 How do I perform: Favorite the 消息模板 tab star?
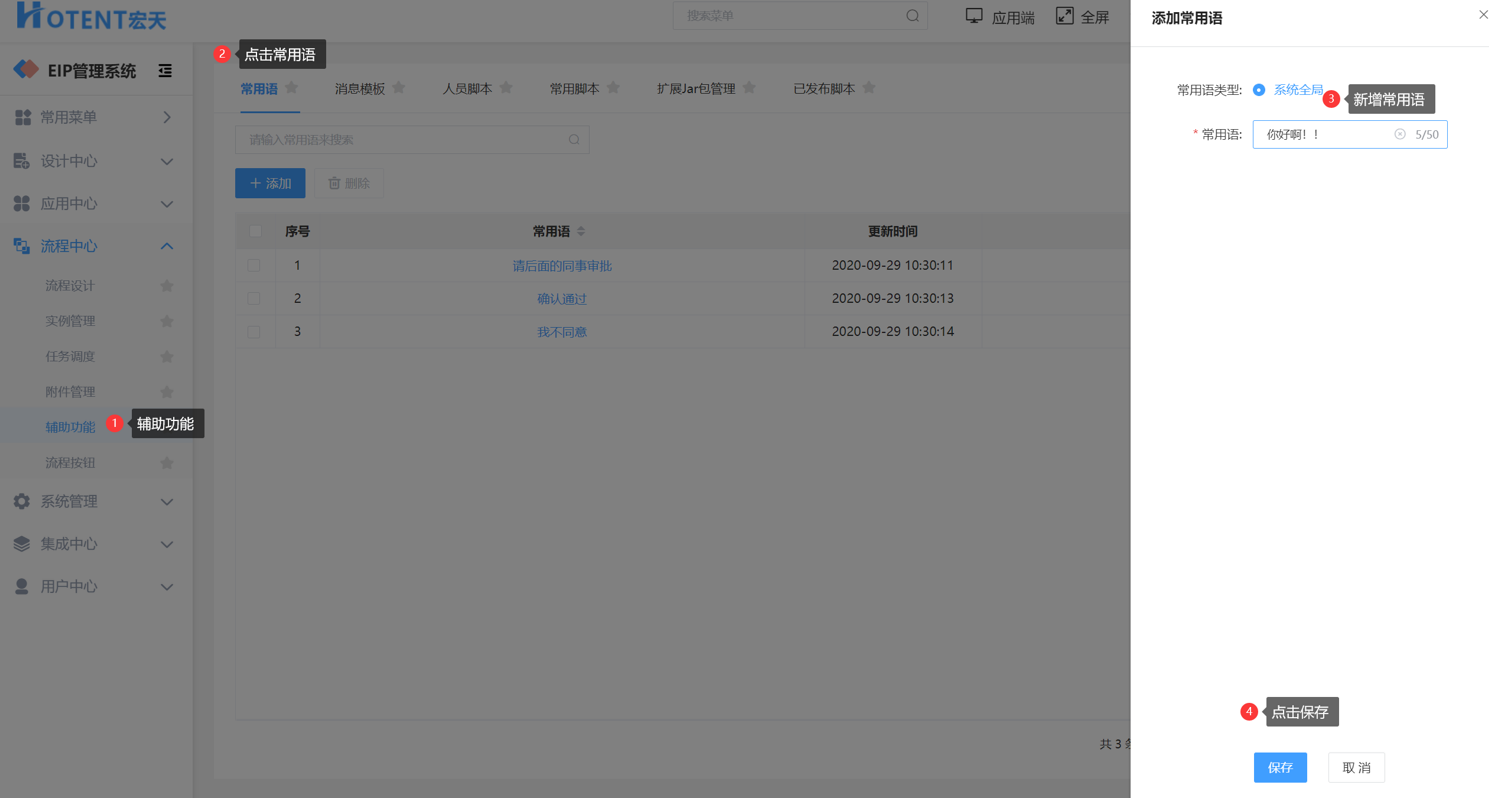pyautogui.click(x=399, y=88)
